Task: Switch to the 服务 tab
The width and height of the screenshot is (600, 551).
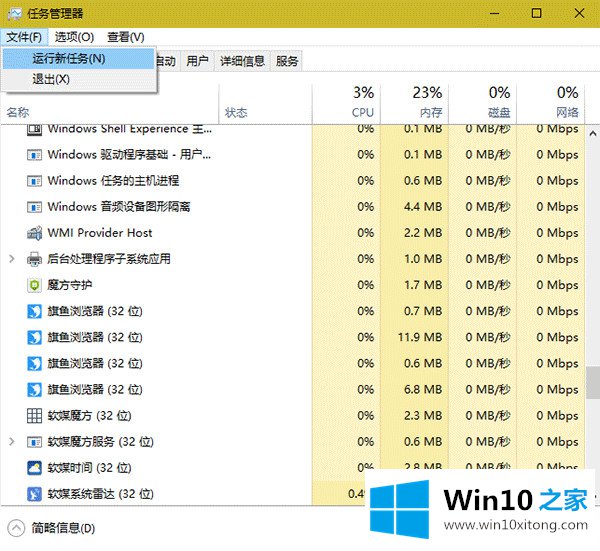Action: pos(287,61)
